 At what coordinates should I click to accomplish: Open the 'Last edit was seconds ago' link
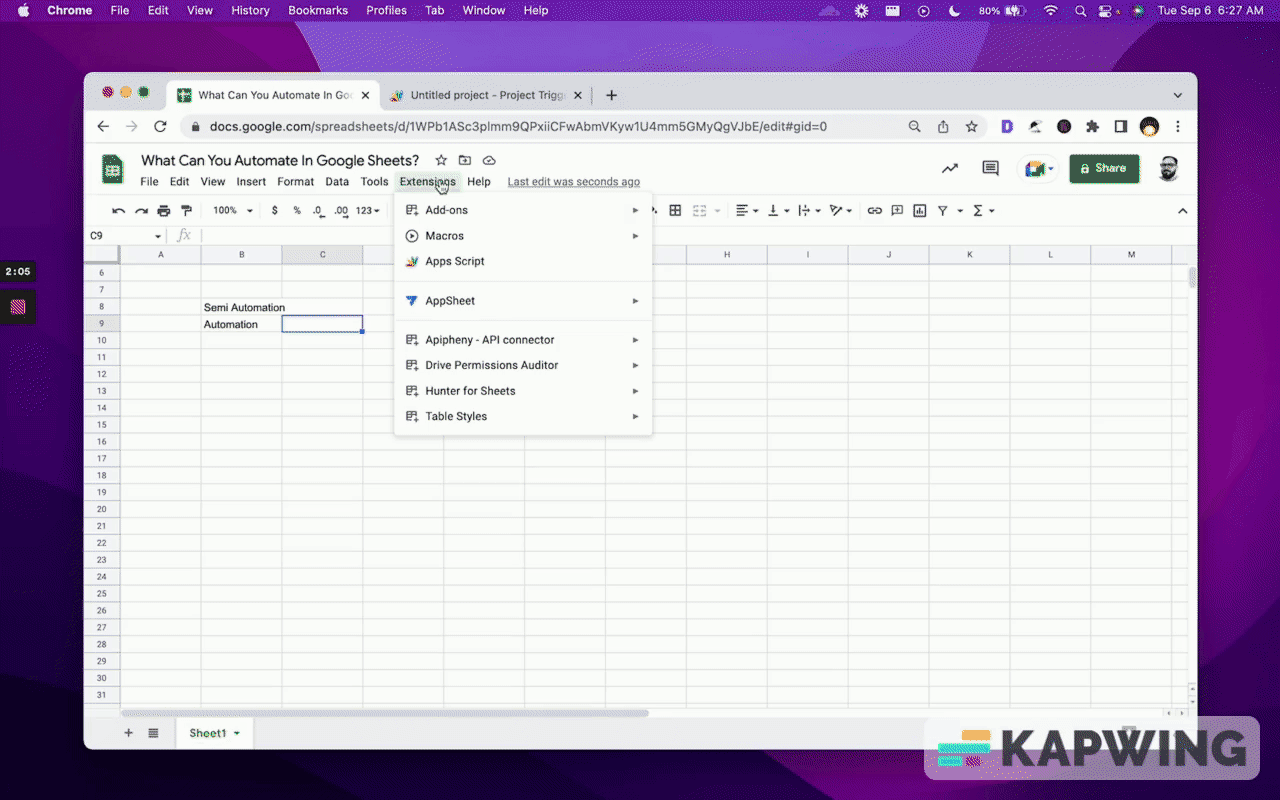point(574,182)
